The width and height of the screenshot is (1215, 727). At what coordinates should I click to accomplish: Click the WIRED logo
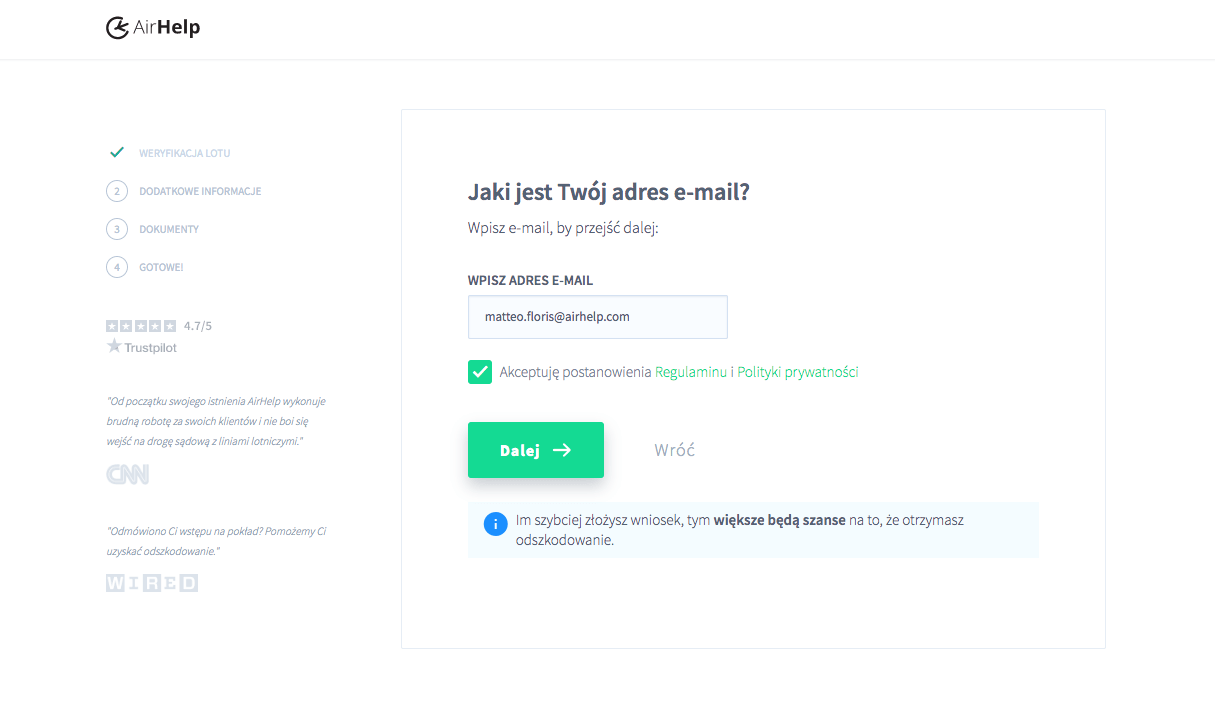pyautogui.click(x=152, y=582)
